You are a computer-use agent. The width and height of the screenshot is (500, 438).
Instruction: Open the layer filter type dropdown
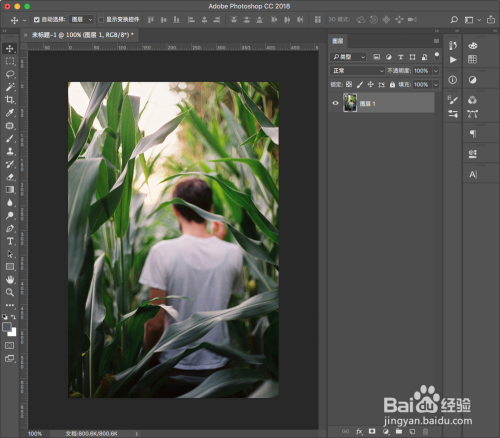[348, 57]
